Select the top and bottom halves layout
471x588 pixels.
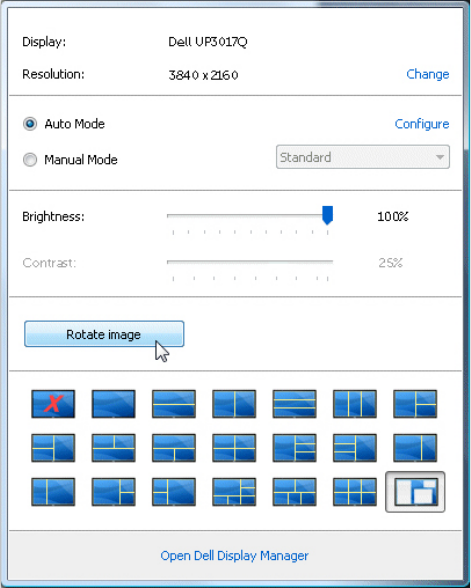(x=174, y=404)
